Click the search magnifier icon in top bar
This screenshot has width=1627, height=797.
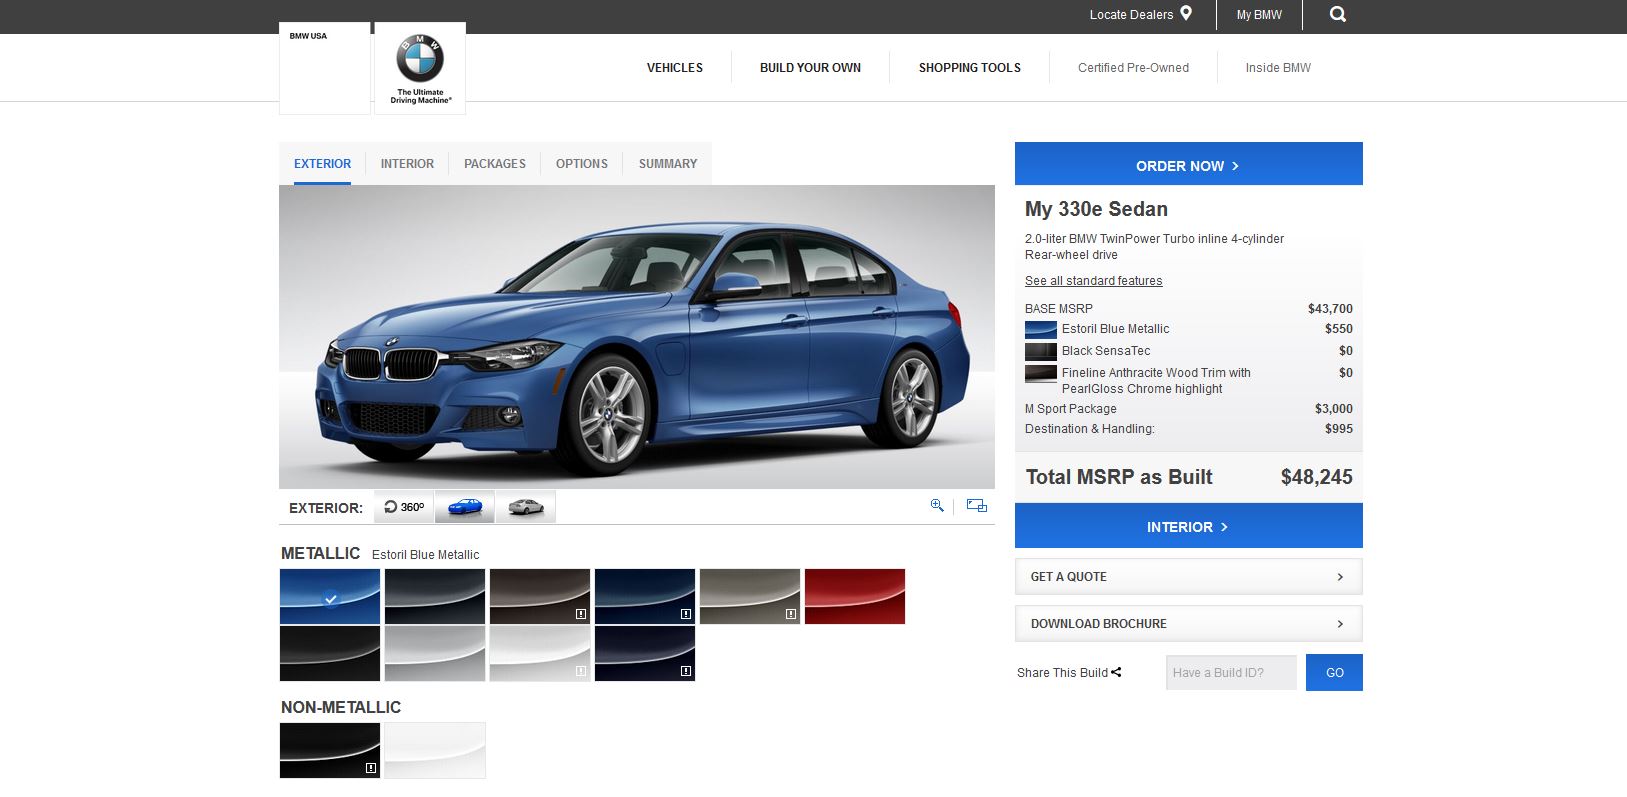coord(1337,15)
